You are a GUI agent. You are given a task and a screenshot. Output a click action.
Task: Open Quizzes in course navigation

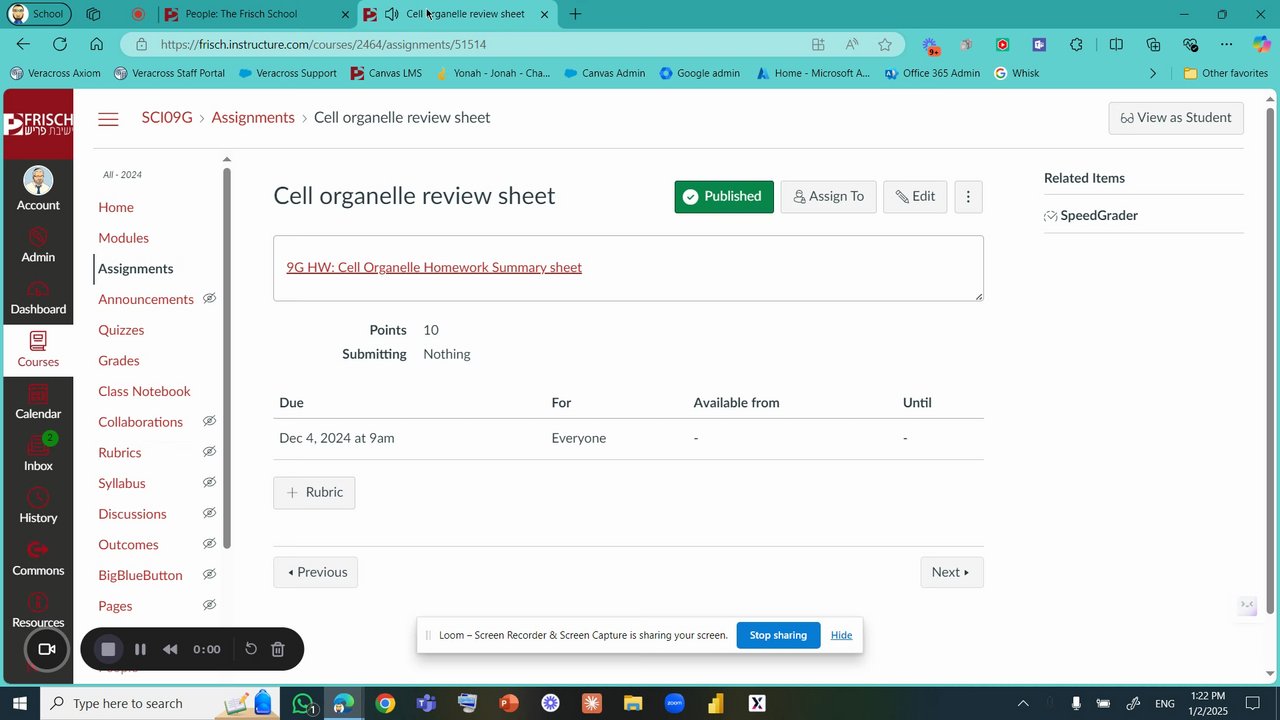(121, 330)
